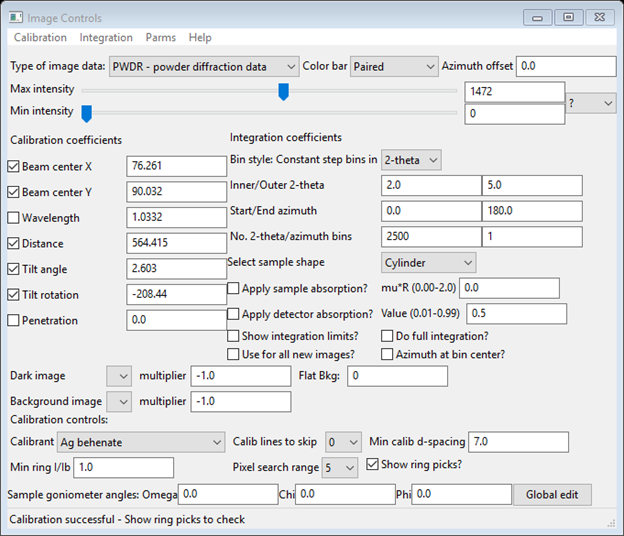Click the Min intensity slider handle

(x=86, y=113)
